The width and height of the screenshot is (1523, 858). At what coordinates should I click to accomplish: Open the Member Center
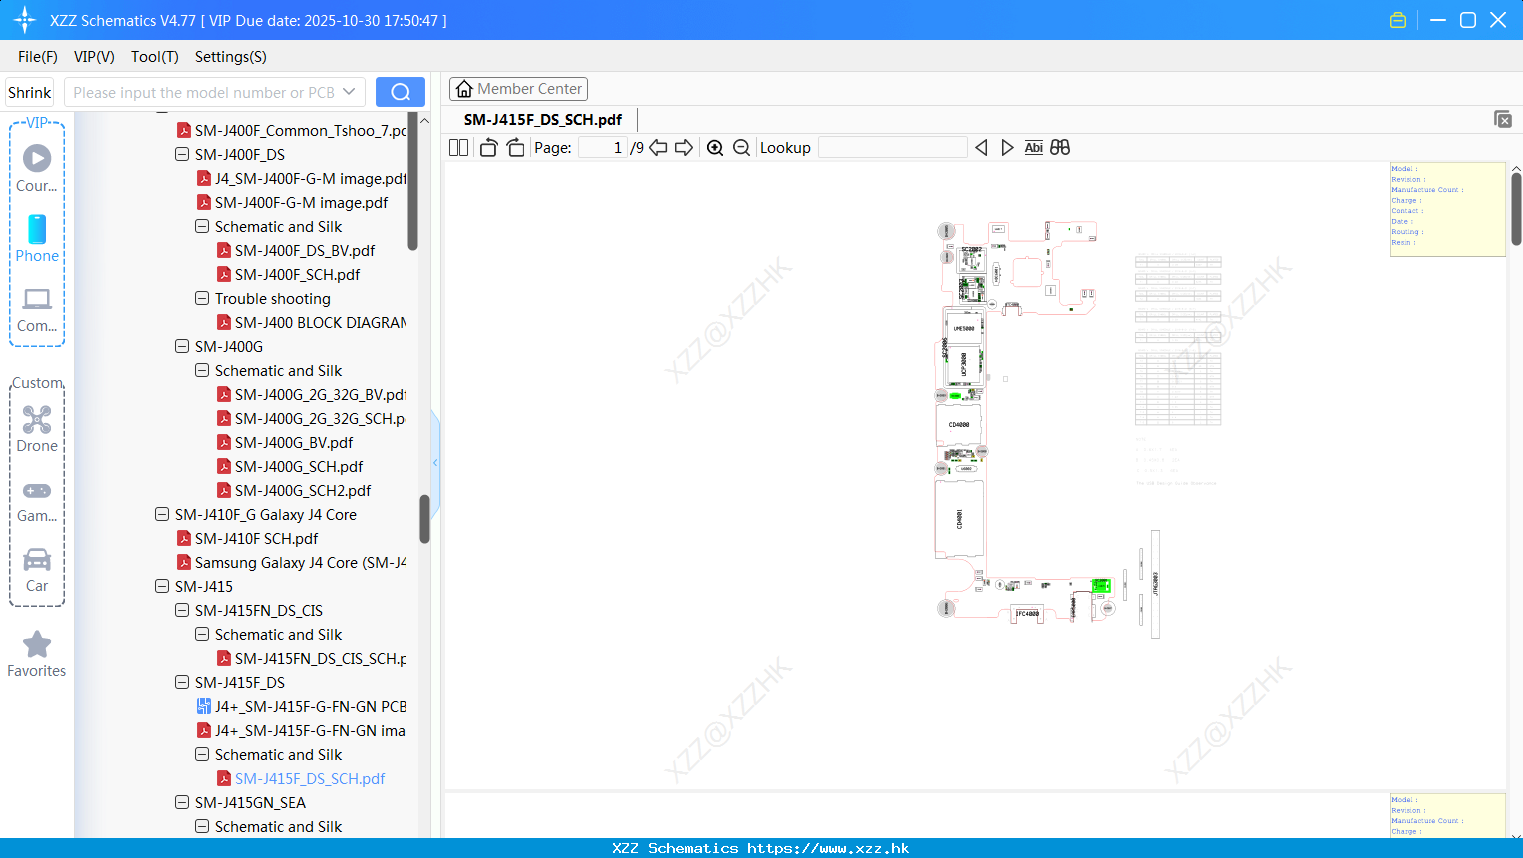(x=518, y=89)
